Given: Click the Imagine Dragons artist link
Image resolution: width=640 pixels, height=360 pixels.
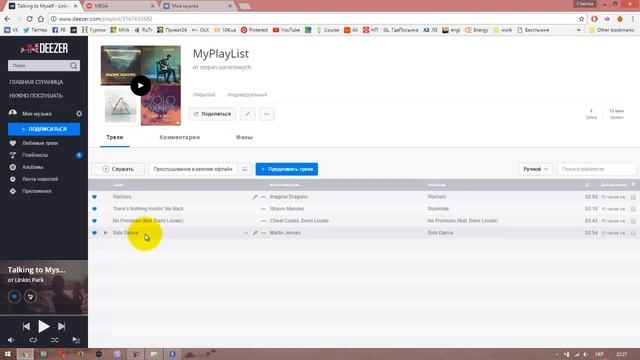Looking at the screenshot, I should (x=289, y=197).
